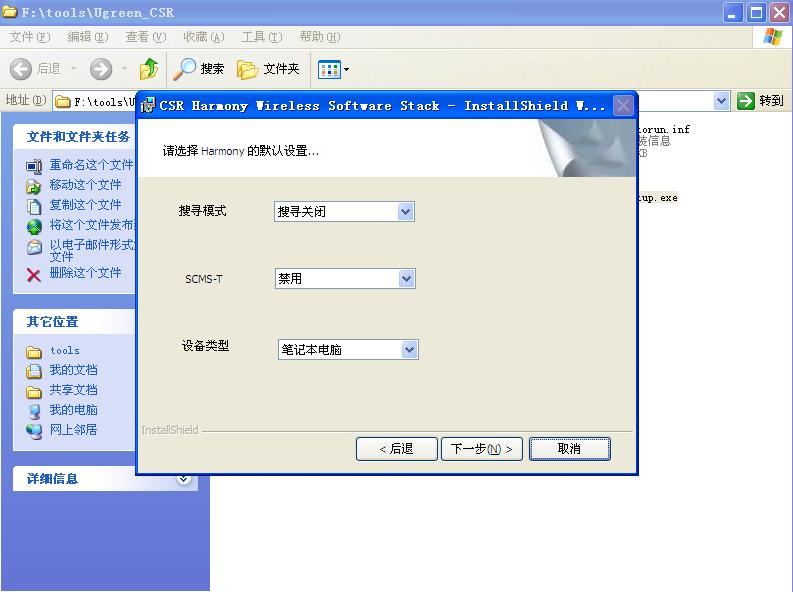Open forward history dropdown arrow
This screenshot has width=793, height=592.
124,69
